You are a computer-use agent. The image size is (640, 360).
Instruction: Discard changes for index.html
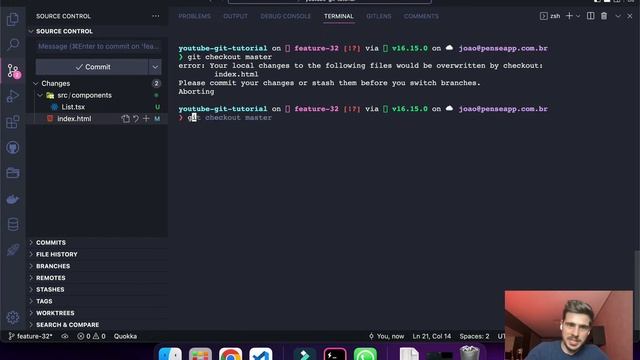point(136,119)
